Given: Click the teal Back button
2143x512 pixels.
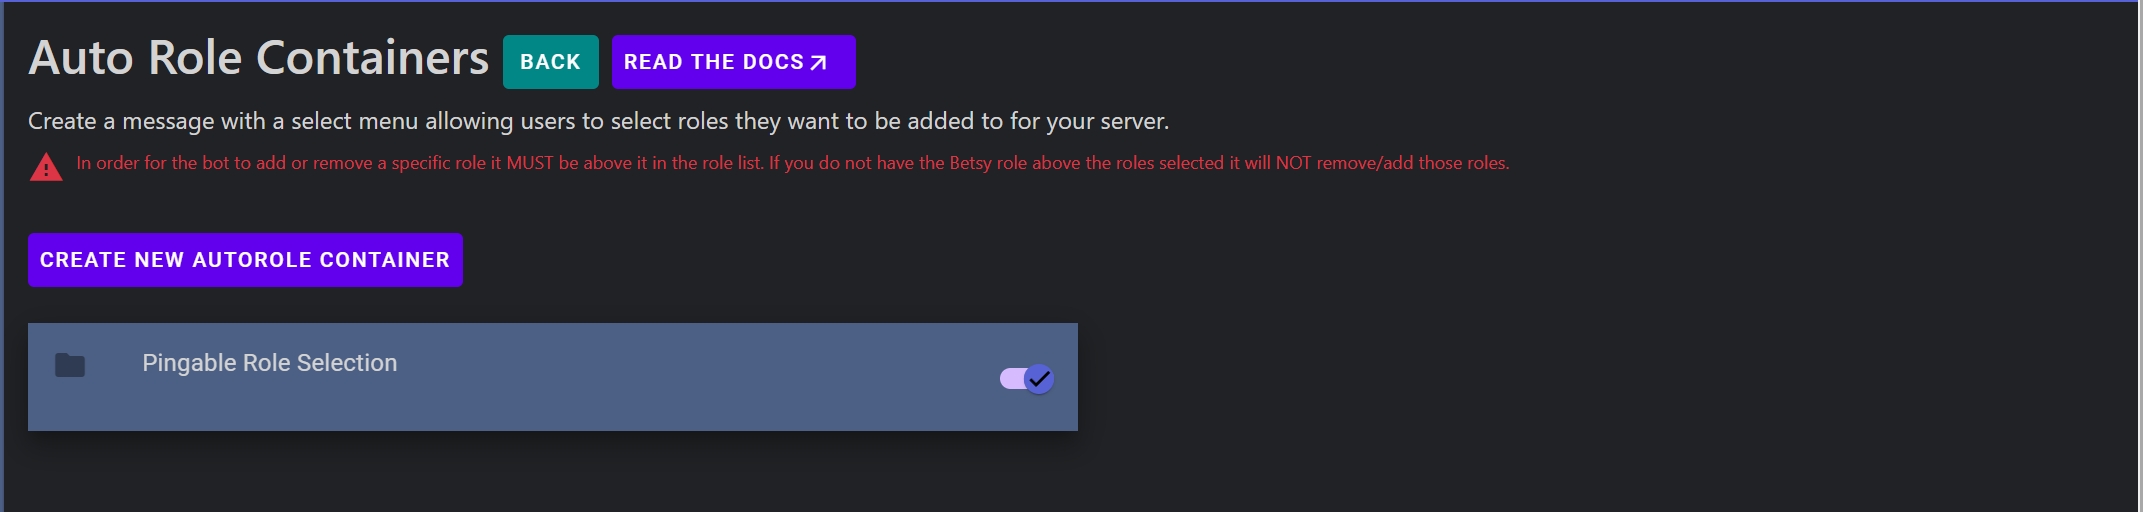Looking at the screenshot, I should coord(550,62).
